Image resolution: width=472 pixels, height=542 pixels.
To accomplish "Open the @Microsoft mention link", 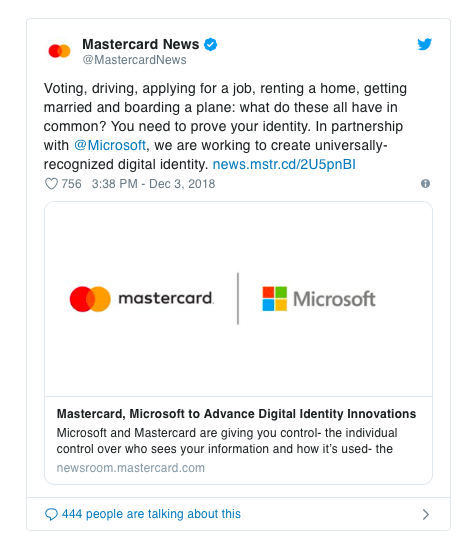I will 110,146.
